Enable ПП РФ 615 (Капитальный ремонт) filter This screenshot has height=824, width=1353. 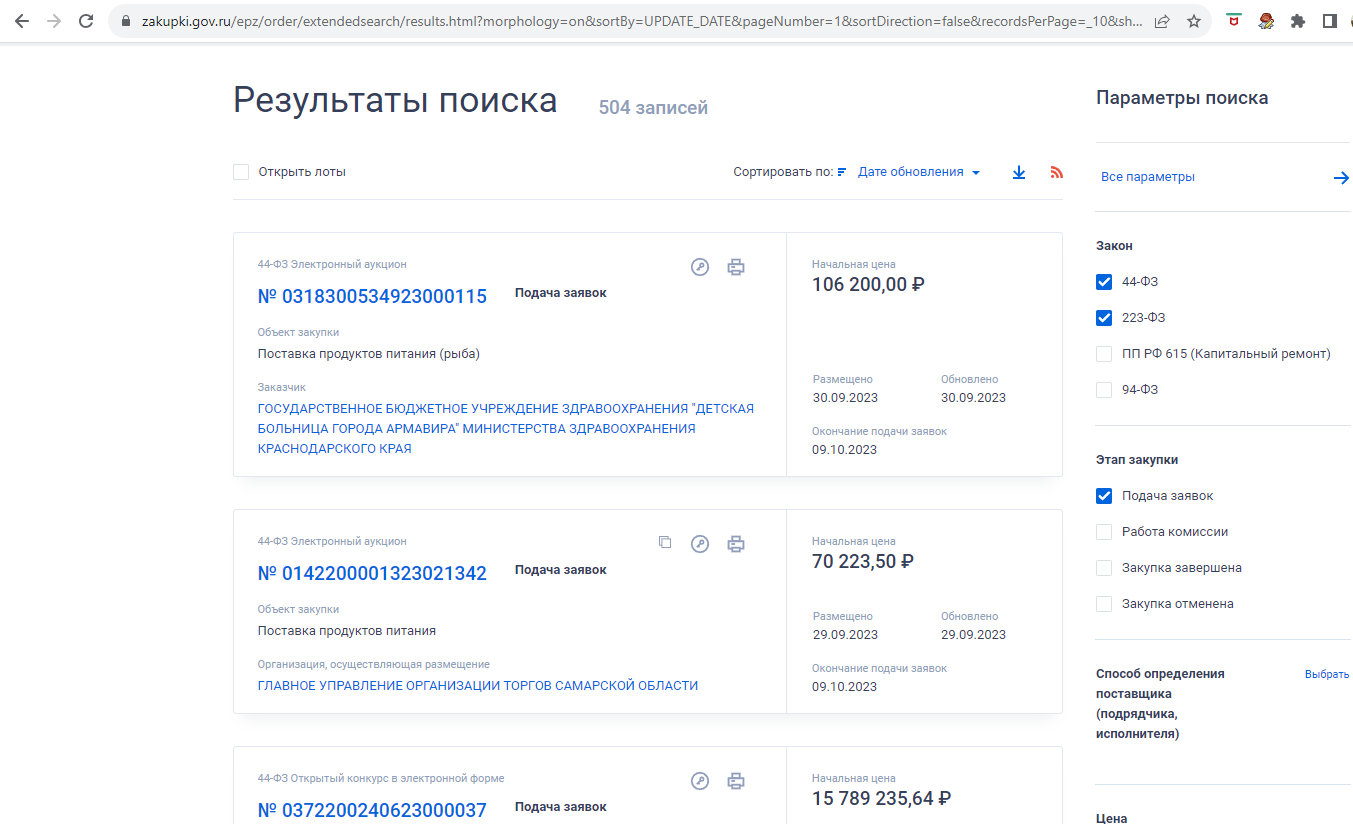(1104, 354)
